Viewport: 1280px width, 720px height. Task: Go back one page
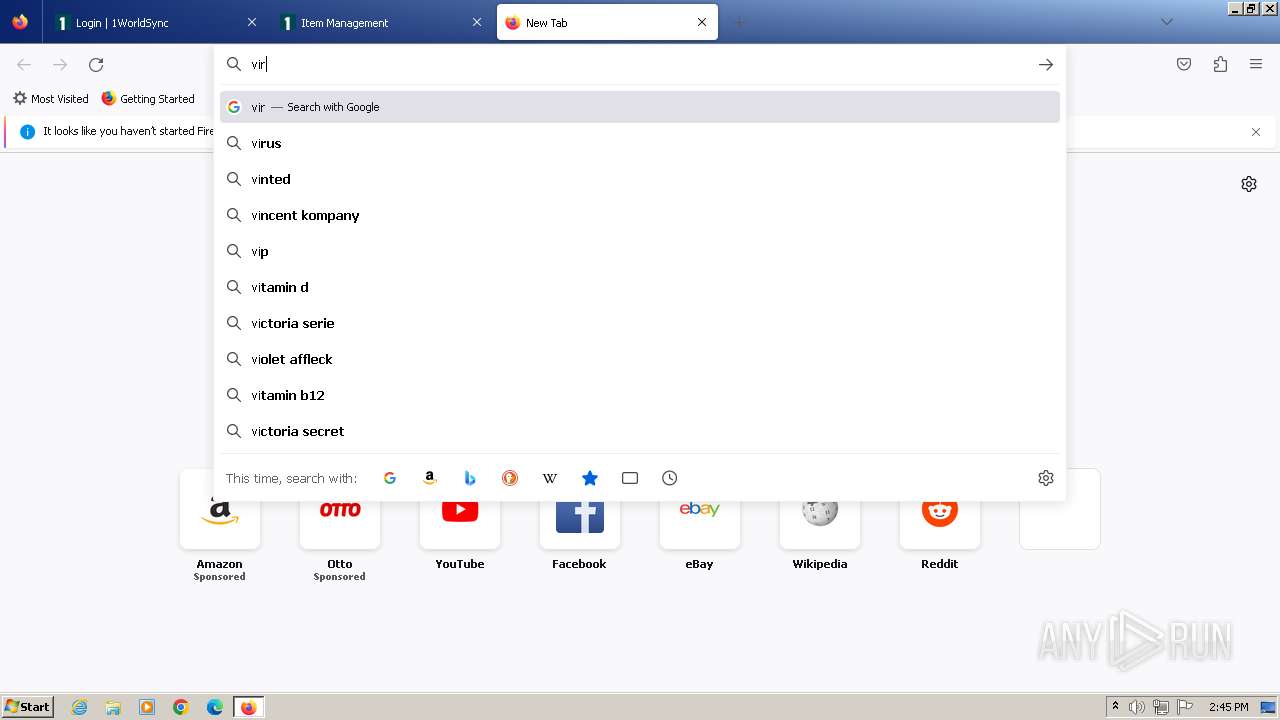(24, 64)
